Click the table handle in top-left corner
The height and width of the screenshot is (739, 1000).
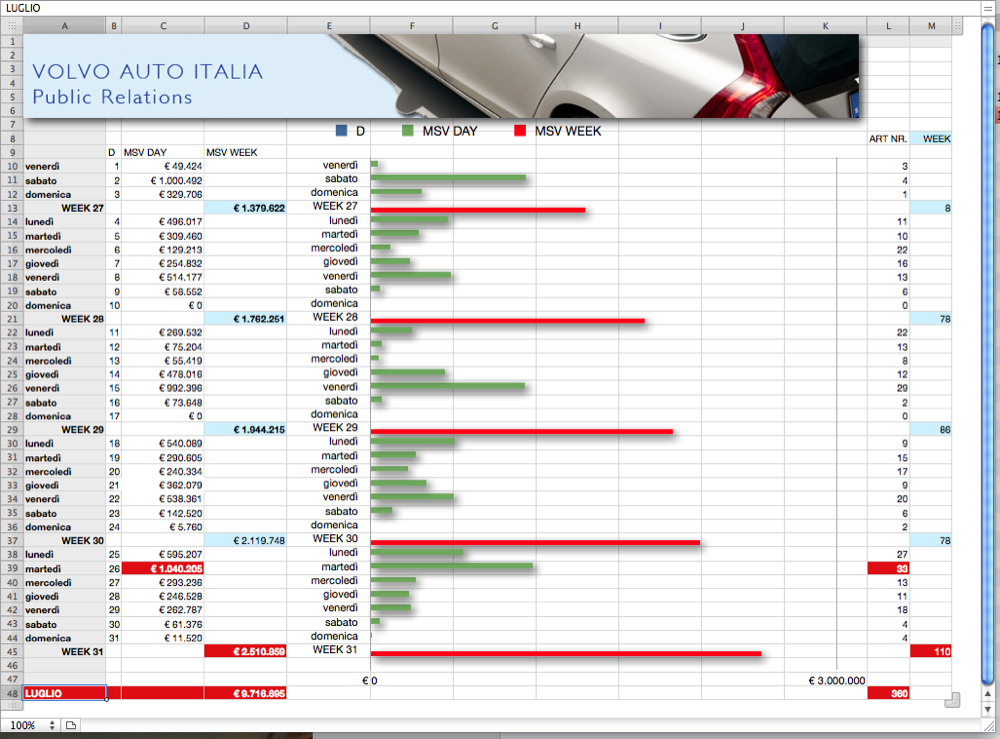click(12, 25)
